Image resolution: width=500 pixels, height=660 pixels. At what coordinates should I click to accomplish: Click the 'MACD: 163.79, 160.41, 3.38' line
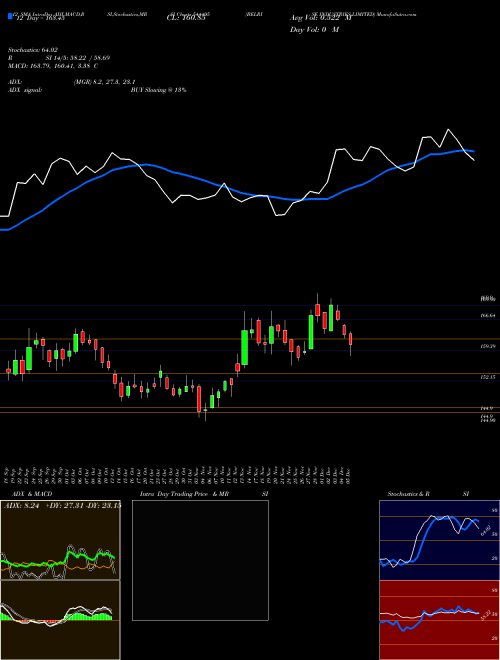tap(53, 66)
